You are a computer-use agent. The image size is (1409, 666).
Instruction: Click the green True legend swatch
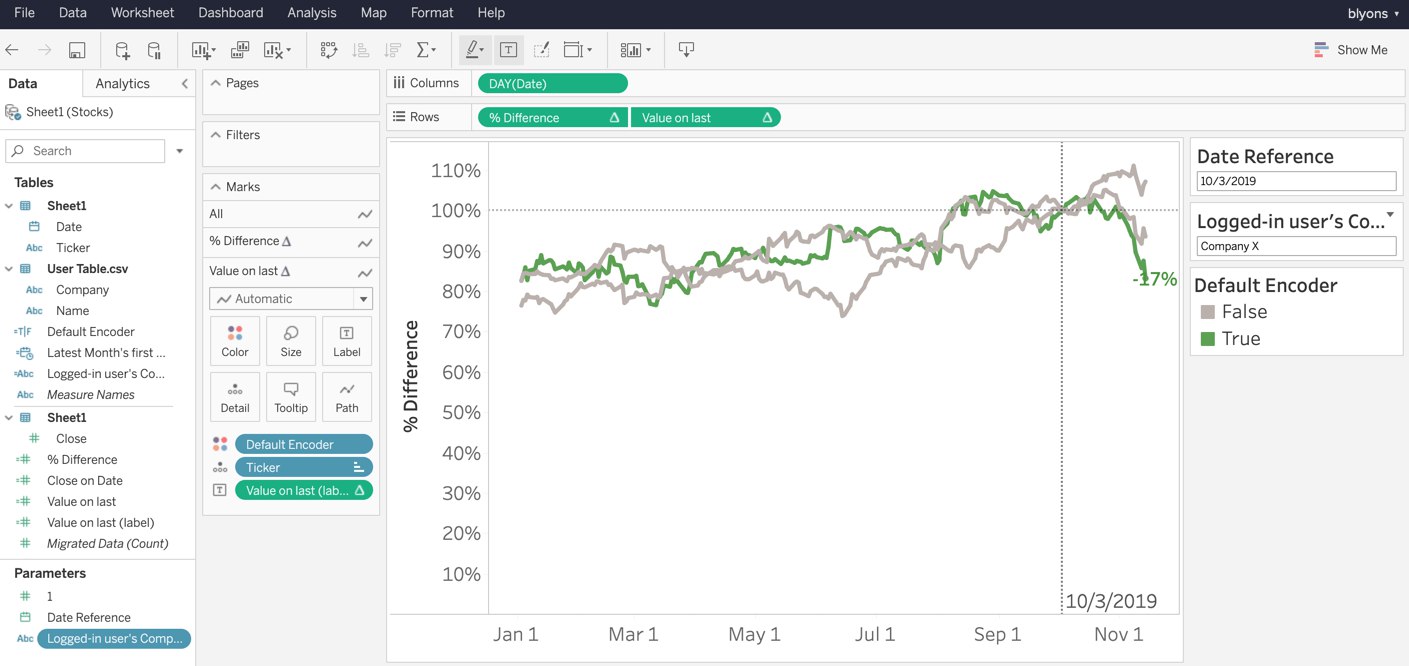click(x=1207, y=339)
